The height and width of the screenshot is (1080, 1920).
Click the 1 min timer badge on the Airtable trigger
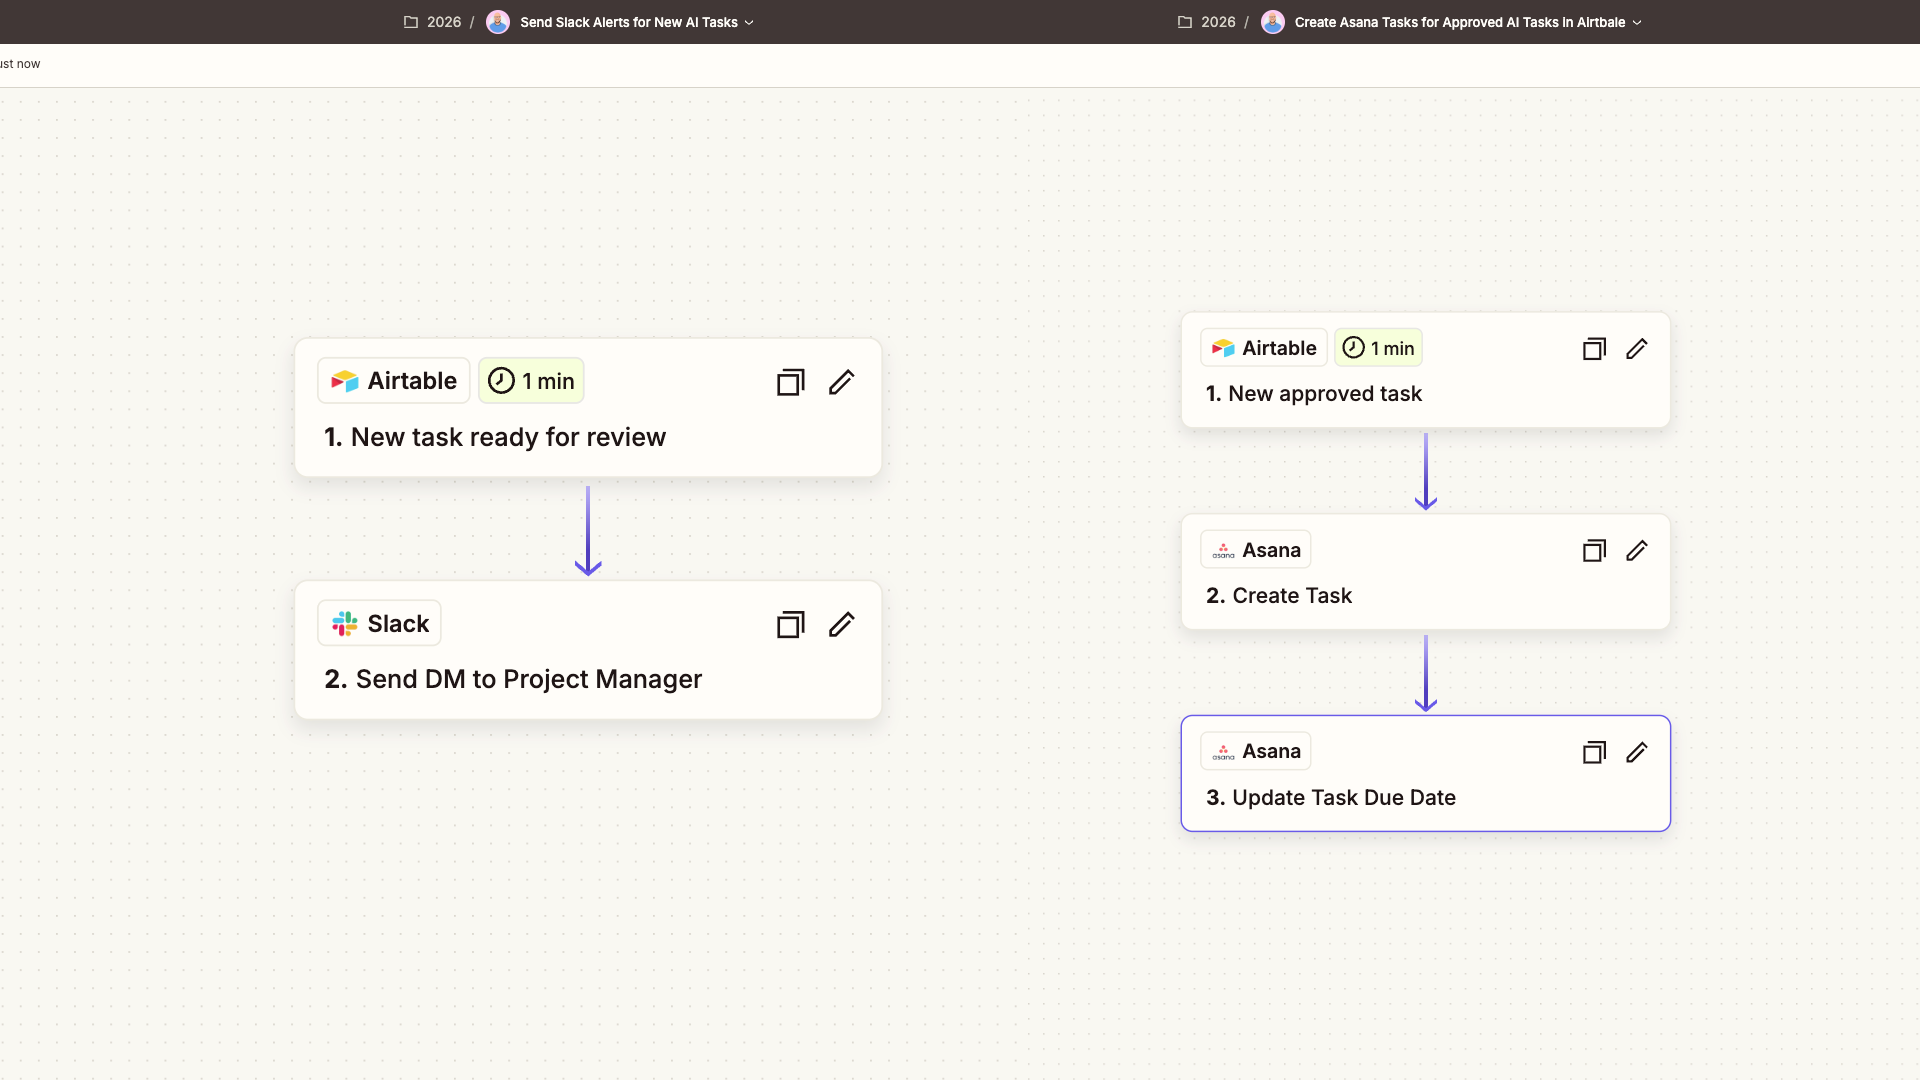[x=531, y=380]
